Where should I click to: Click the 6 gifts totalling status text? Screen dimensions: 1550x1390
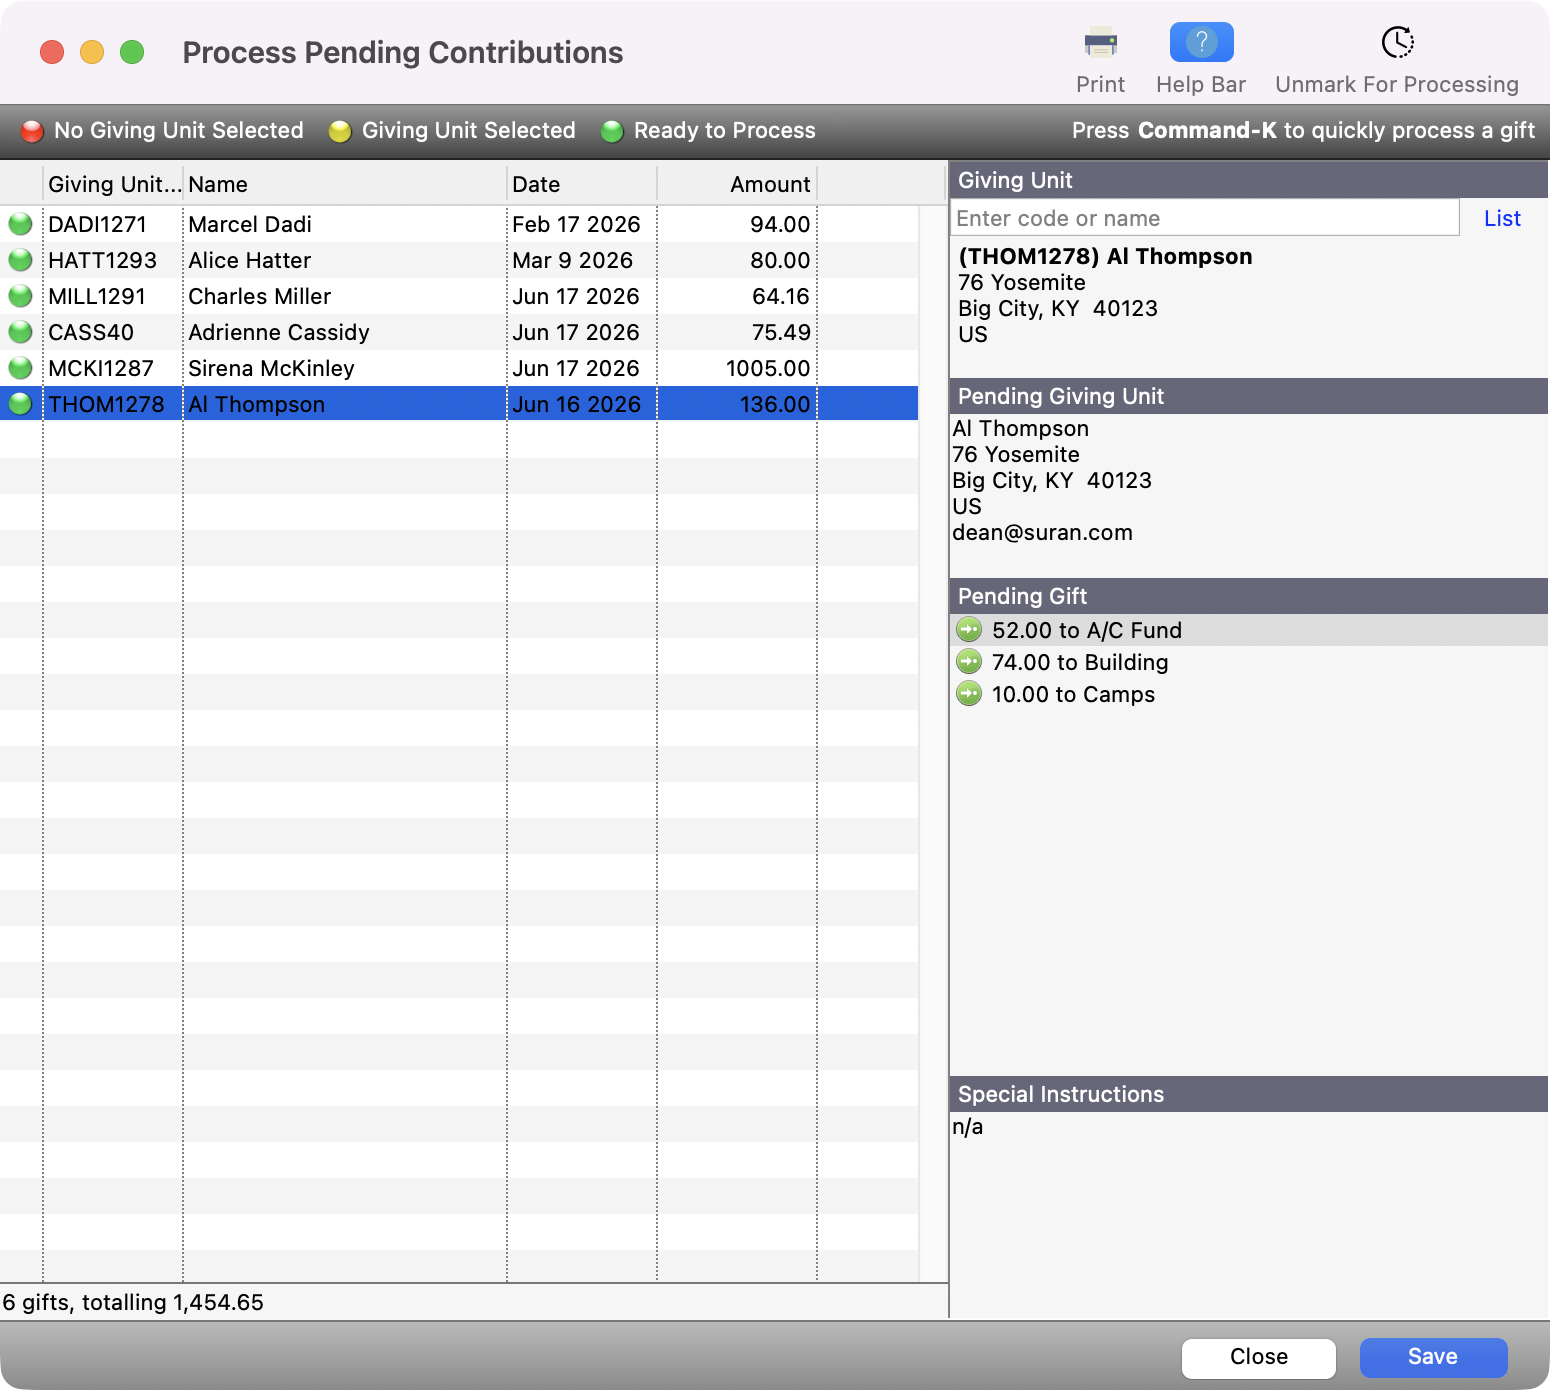click(133, 1302)
